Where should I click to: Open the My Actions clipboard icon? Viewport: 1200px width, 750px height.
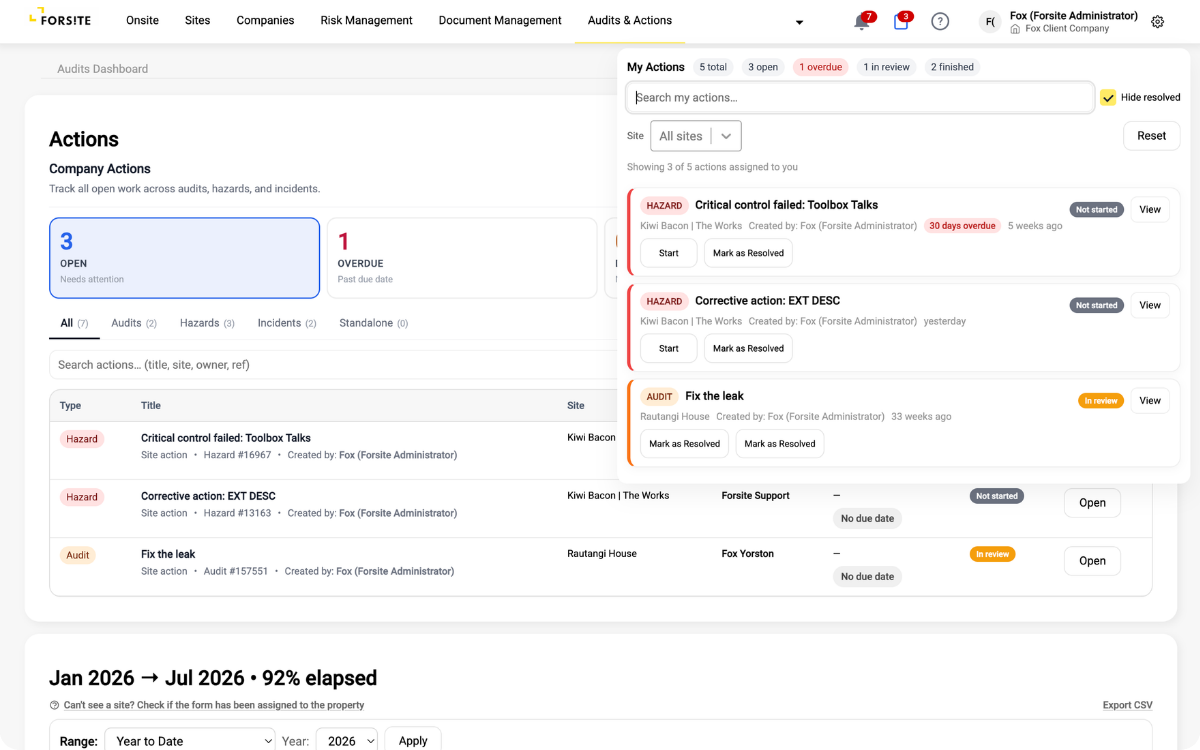[901, 21]
